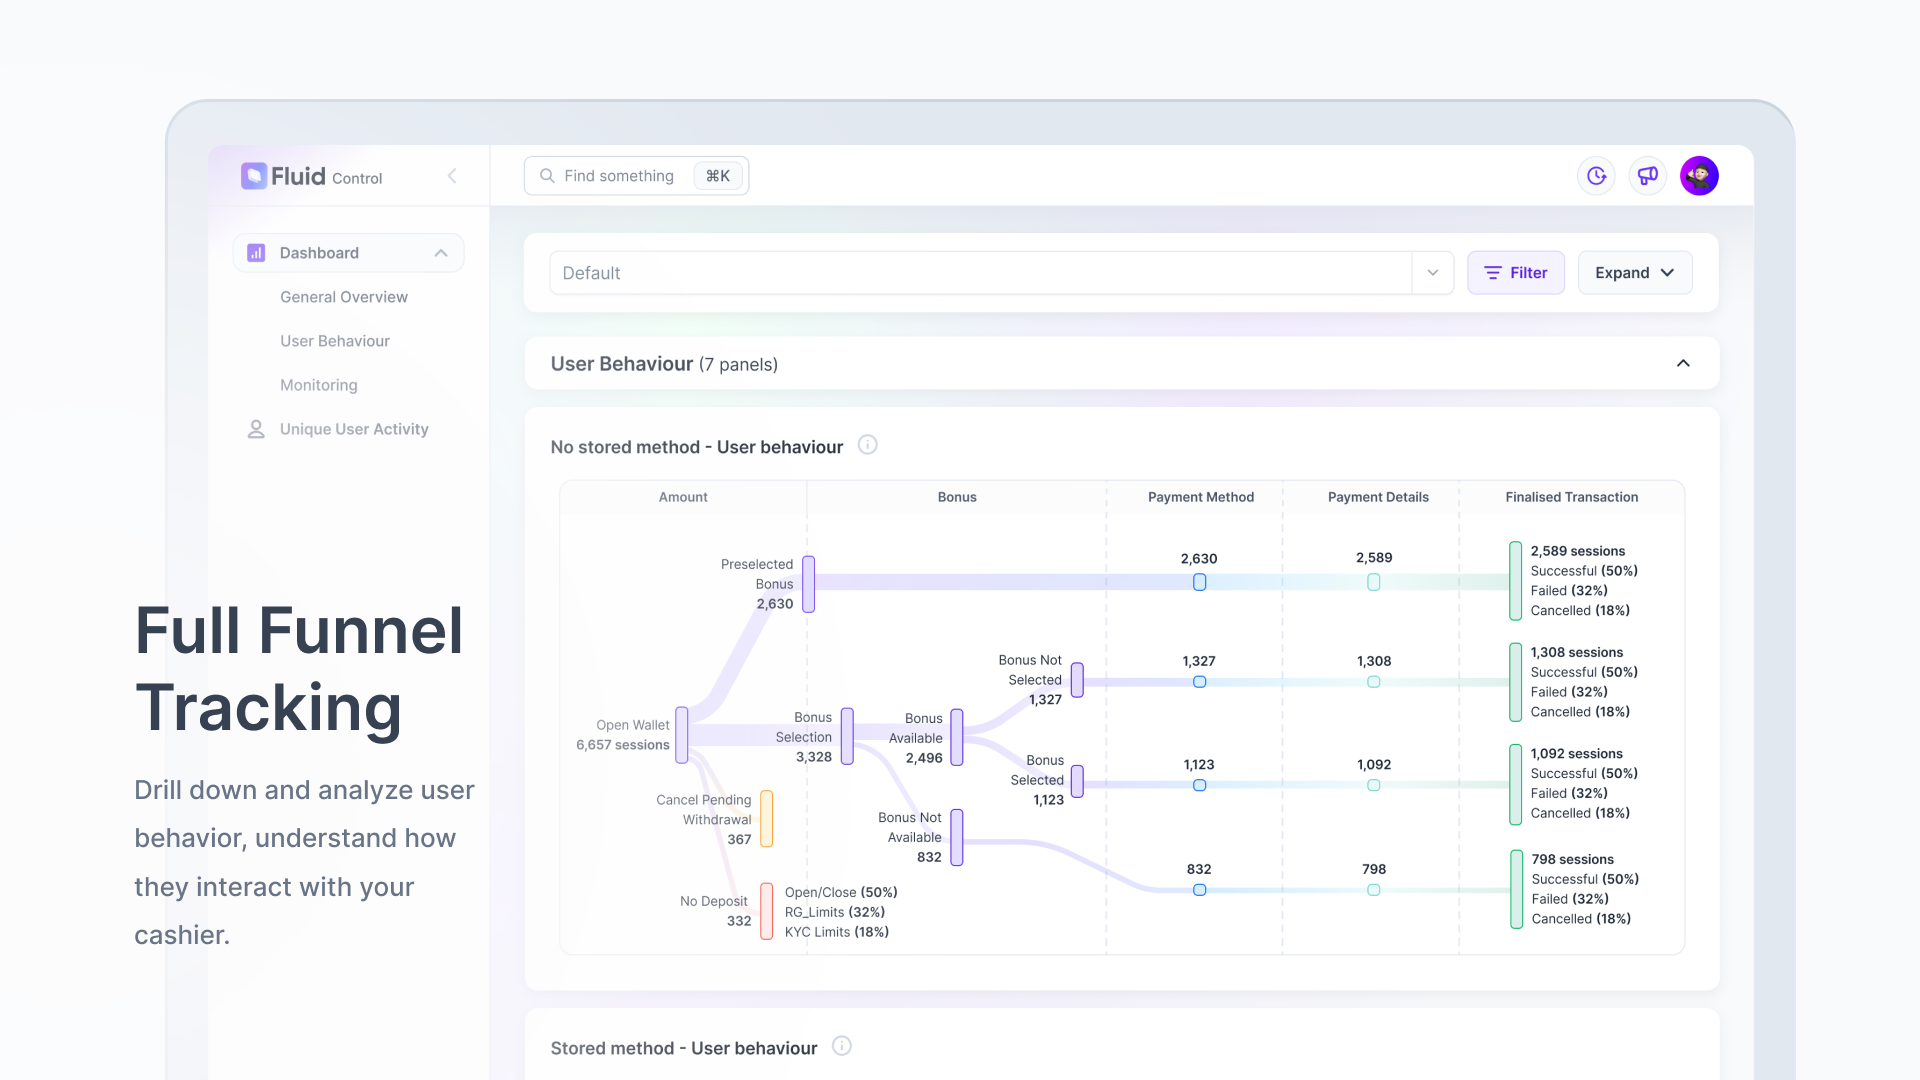Open the Default view dropdown arrow

pos(1433,273)
